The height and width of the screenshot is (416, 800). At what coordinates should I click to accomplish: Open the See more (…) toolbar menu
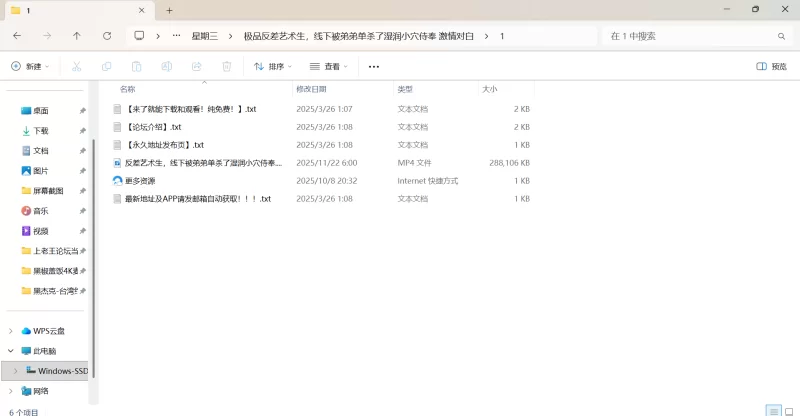[374, 66]
